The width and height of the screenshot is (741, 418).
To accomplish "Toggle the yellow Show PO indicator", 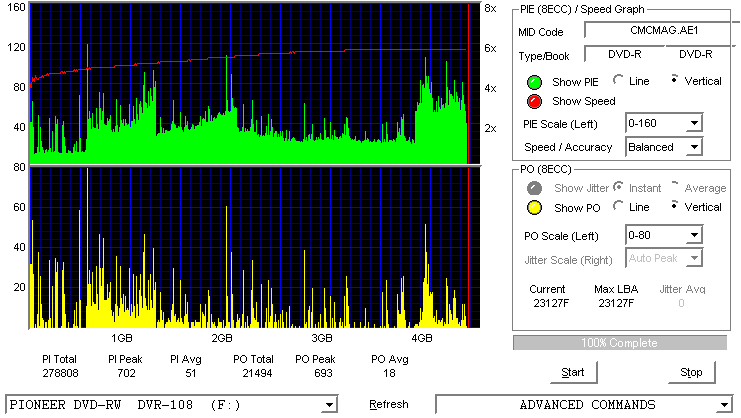I will [x=534, y=208].
